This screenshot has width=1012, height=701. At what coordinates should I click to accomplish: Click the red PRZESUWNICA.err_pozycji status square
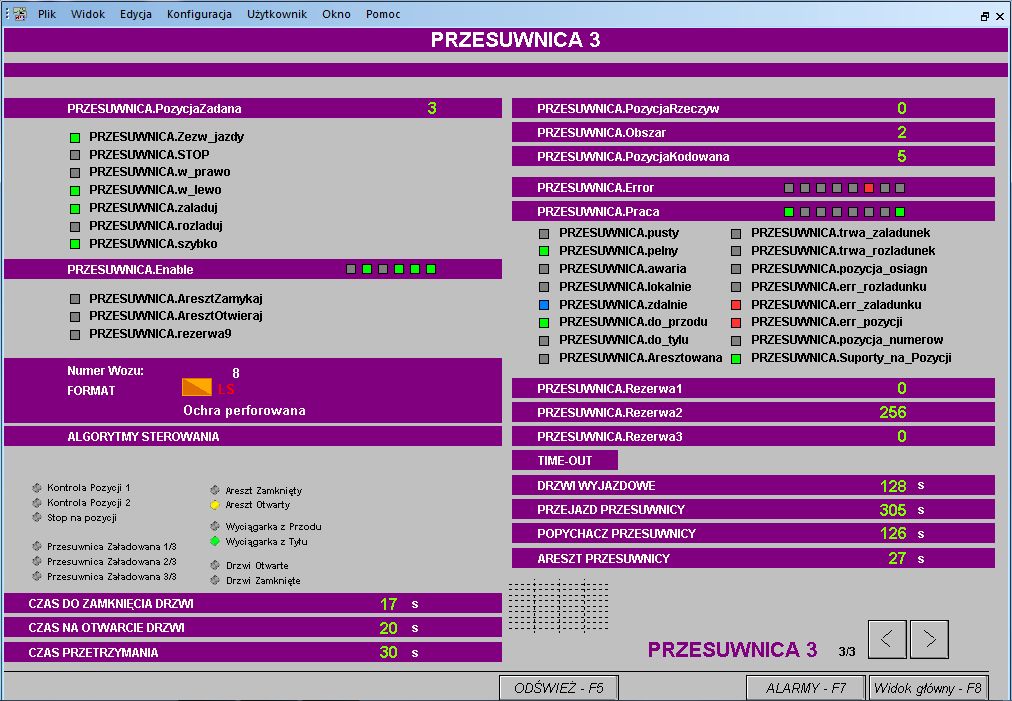(x=736, y=322)
